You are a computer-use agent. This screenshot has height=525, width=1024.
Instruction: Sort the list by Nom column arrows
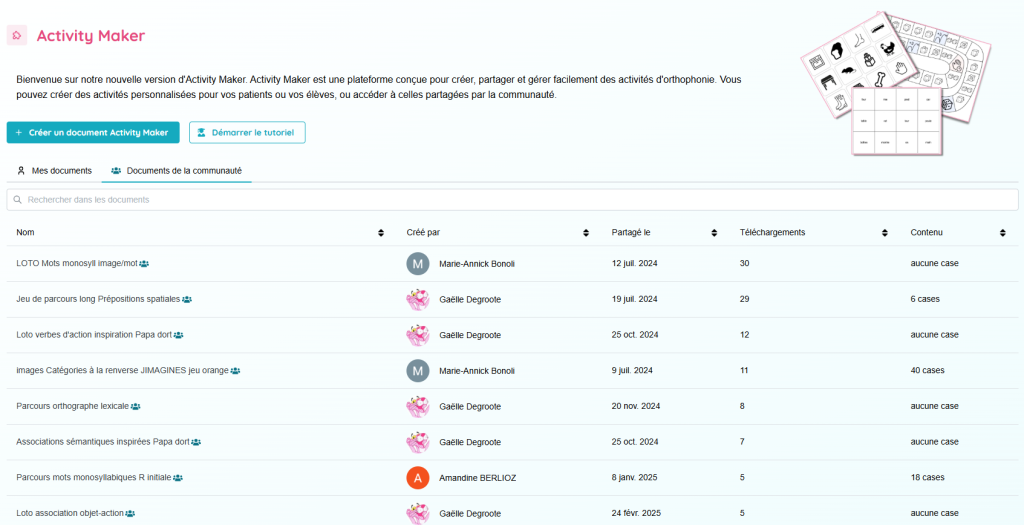(381, 233)
